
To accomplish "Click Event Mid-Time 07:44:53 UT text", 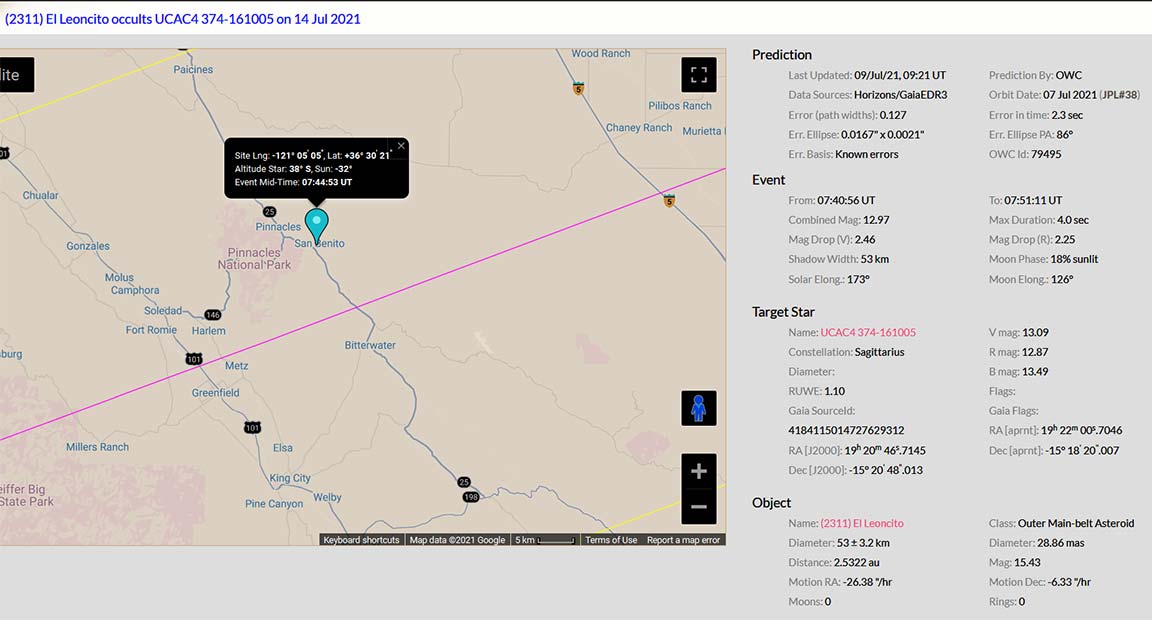I will click(293, 182).
